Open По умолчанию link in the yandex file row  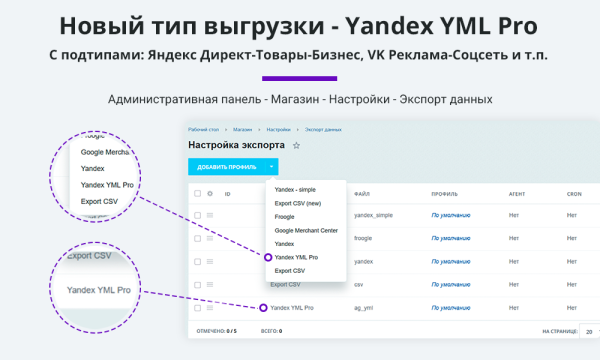tap(451, 262)
